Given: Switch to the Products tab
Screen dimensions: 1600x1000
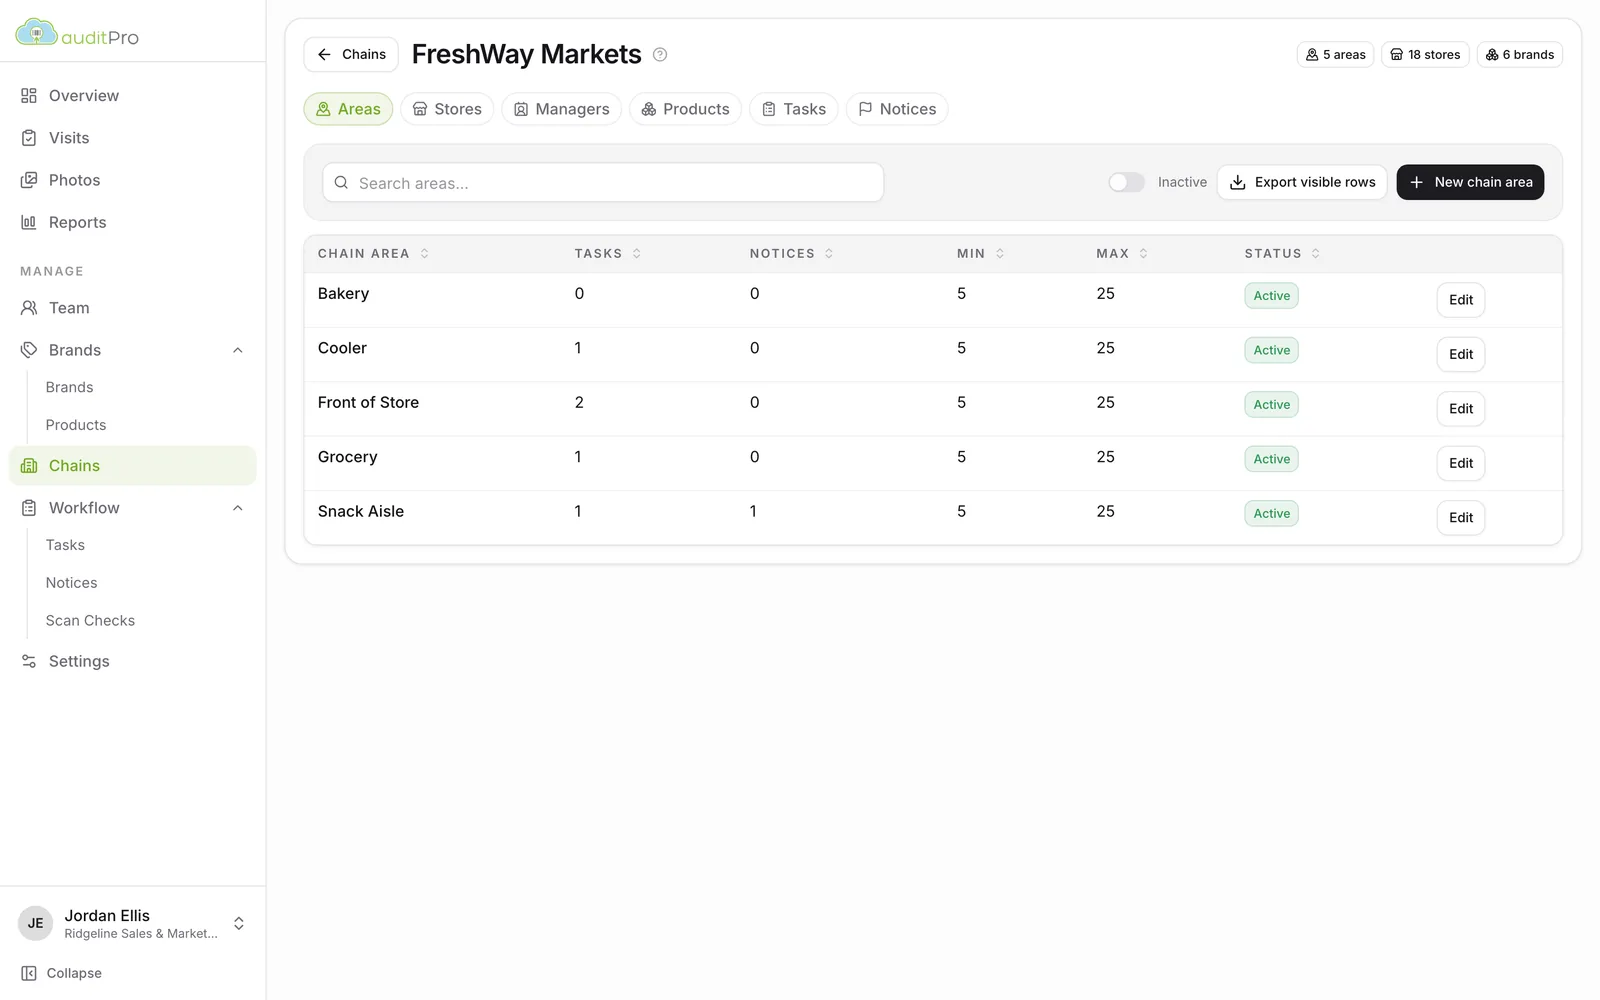Looking at the screenshot, I should tap(685, 109).
